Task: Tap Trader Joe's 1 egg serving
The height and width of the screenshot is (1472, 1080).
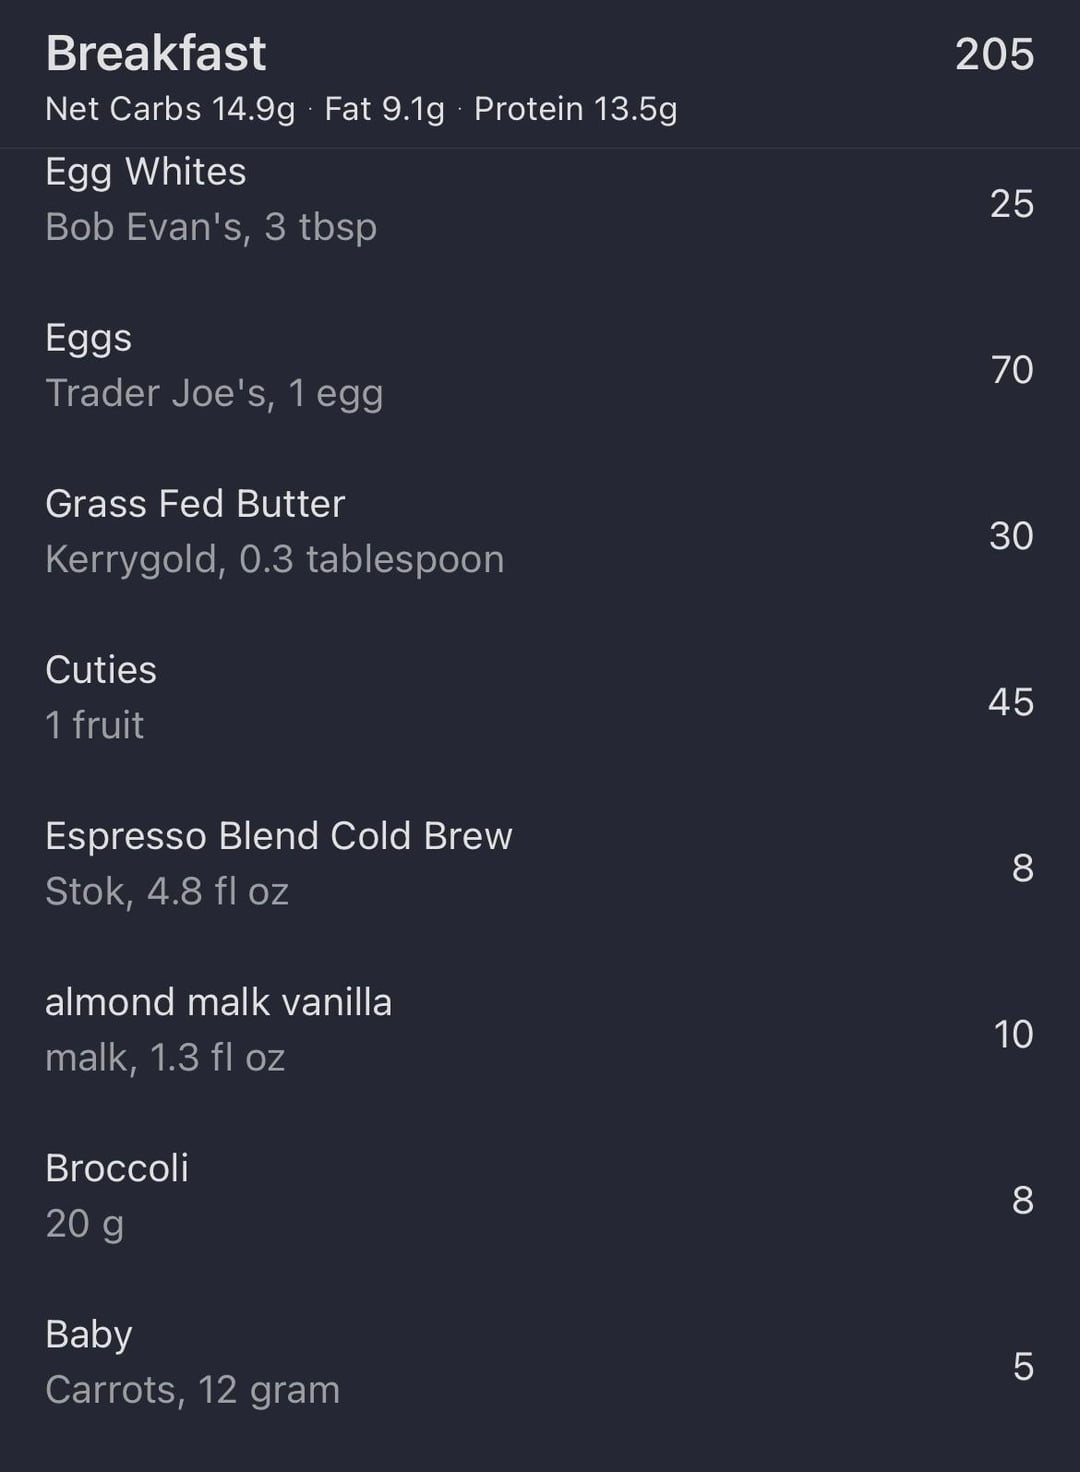Action: click(x=214, y=393)
